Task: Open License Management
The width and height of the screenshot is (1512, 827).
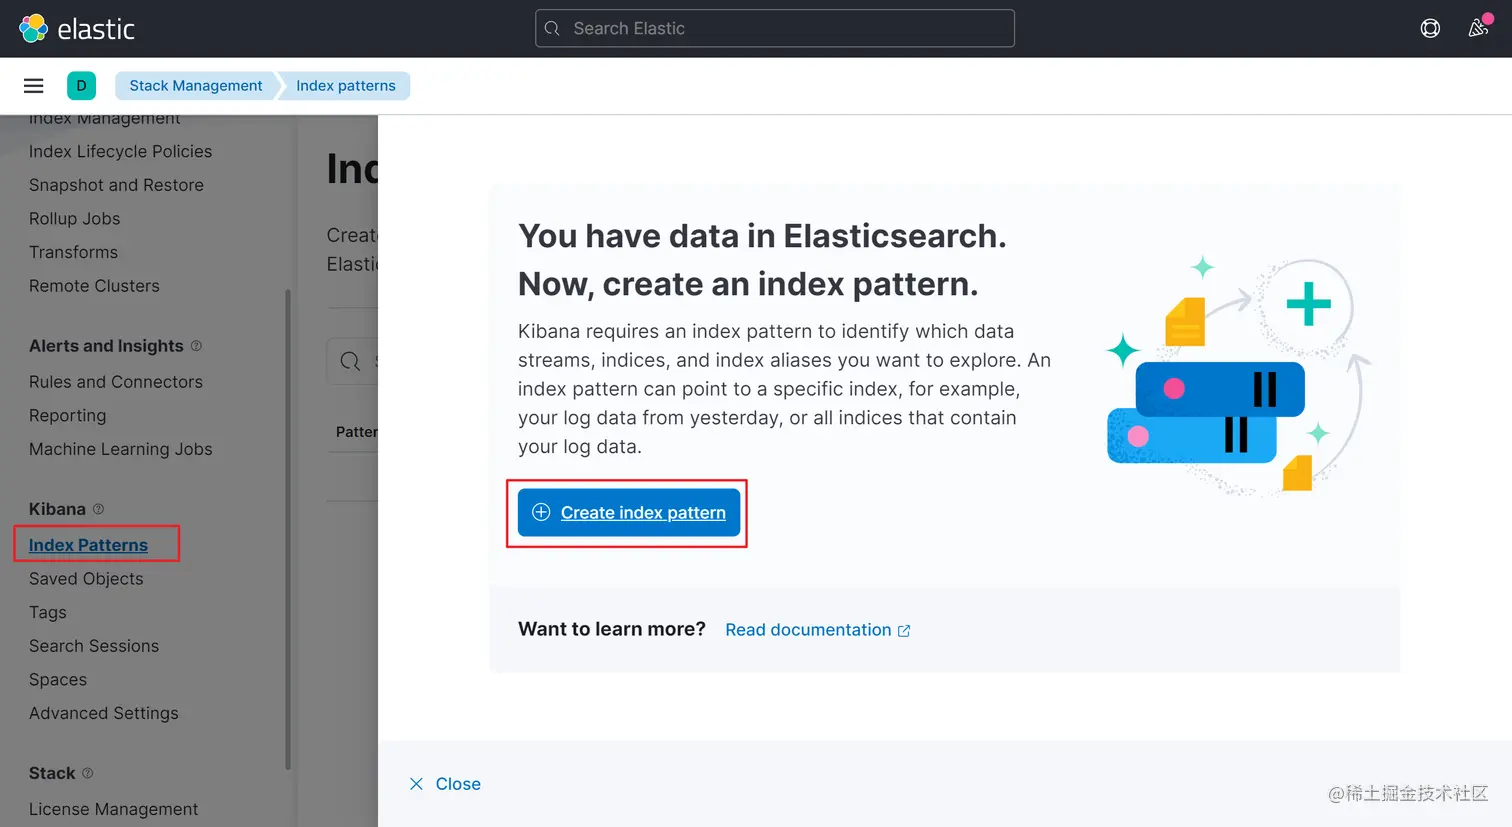Action: [113, 809]
